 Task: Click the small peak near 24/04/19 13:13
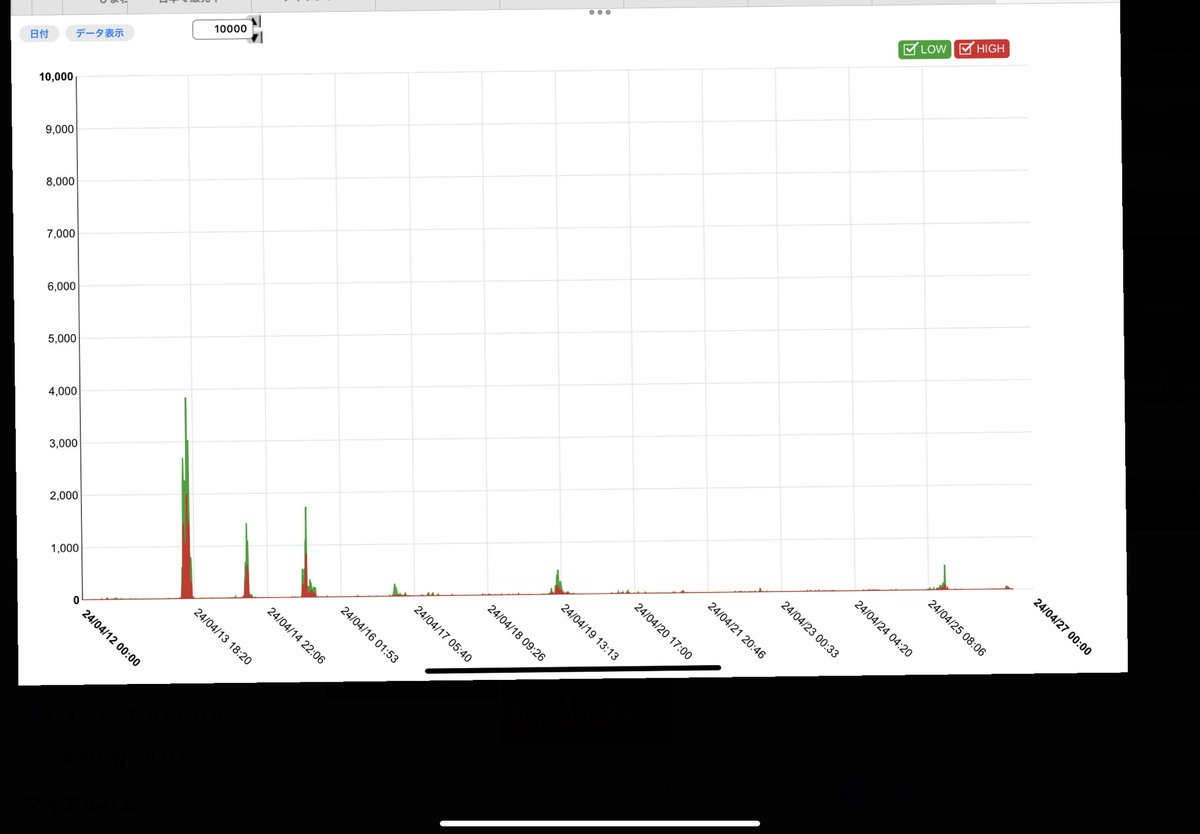coord(558,581)
